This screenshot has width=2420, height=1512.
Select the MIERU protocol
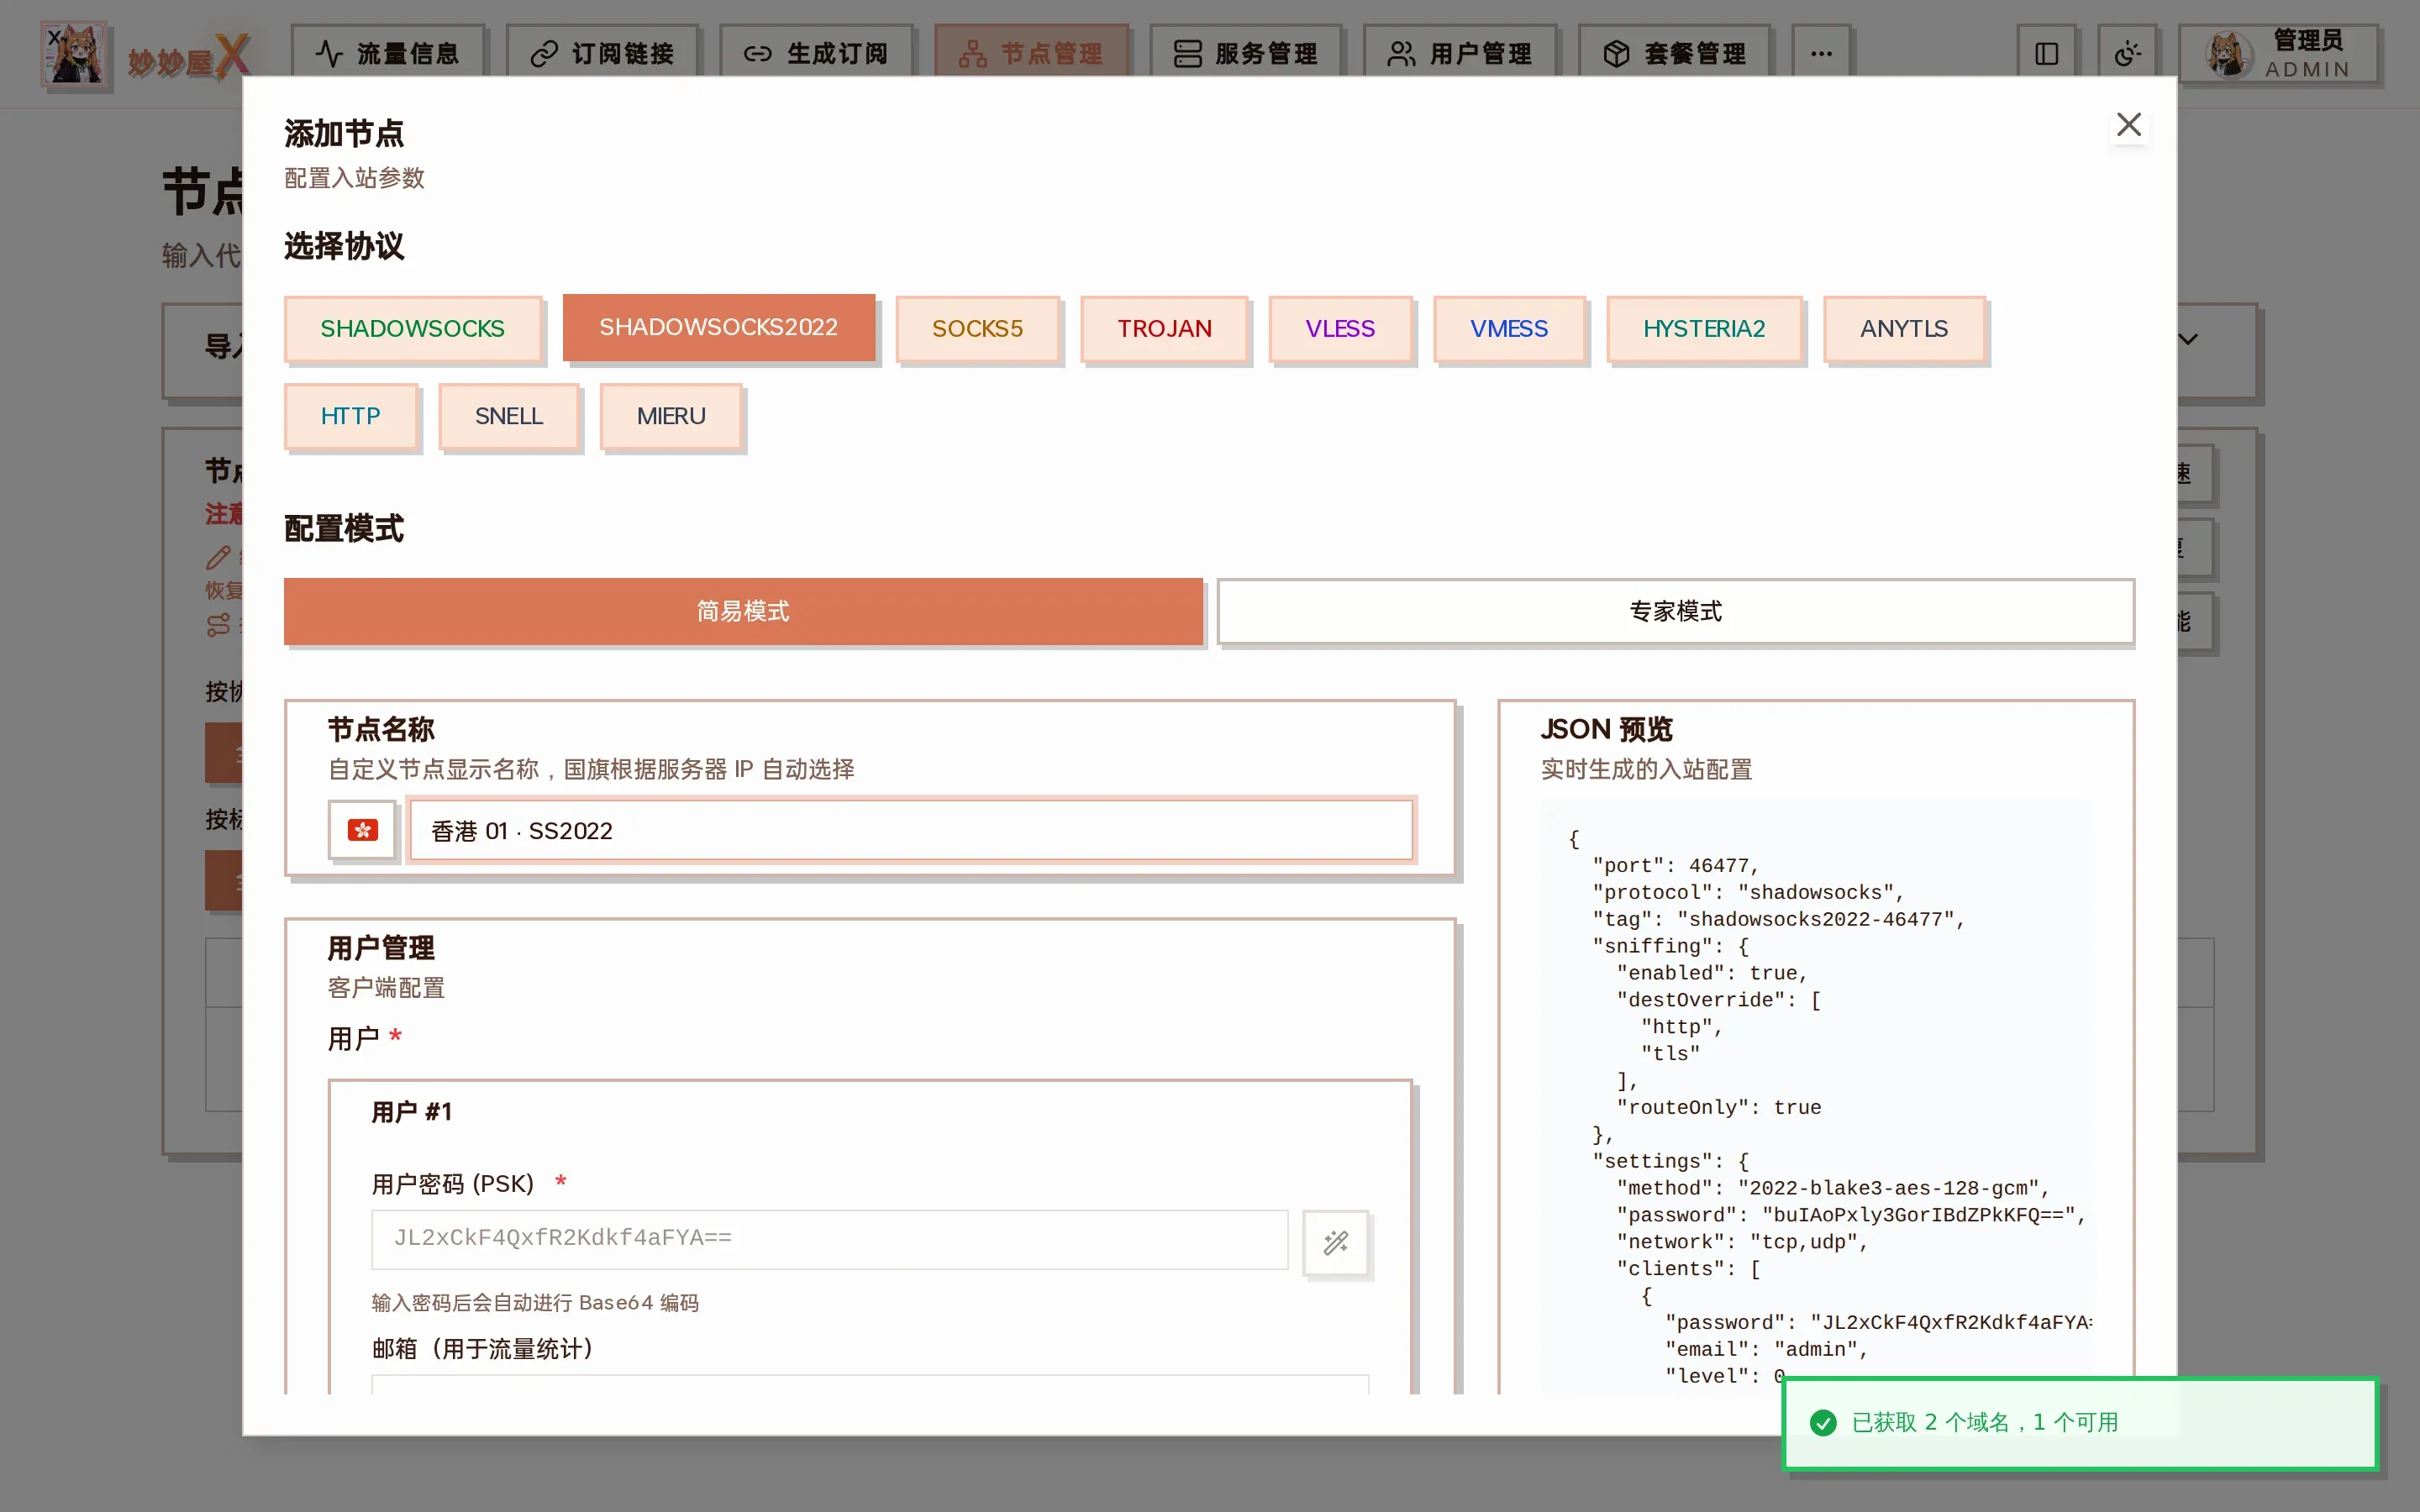click(x=671, y=416)
